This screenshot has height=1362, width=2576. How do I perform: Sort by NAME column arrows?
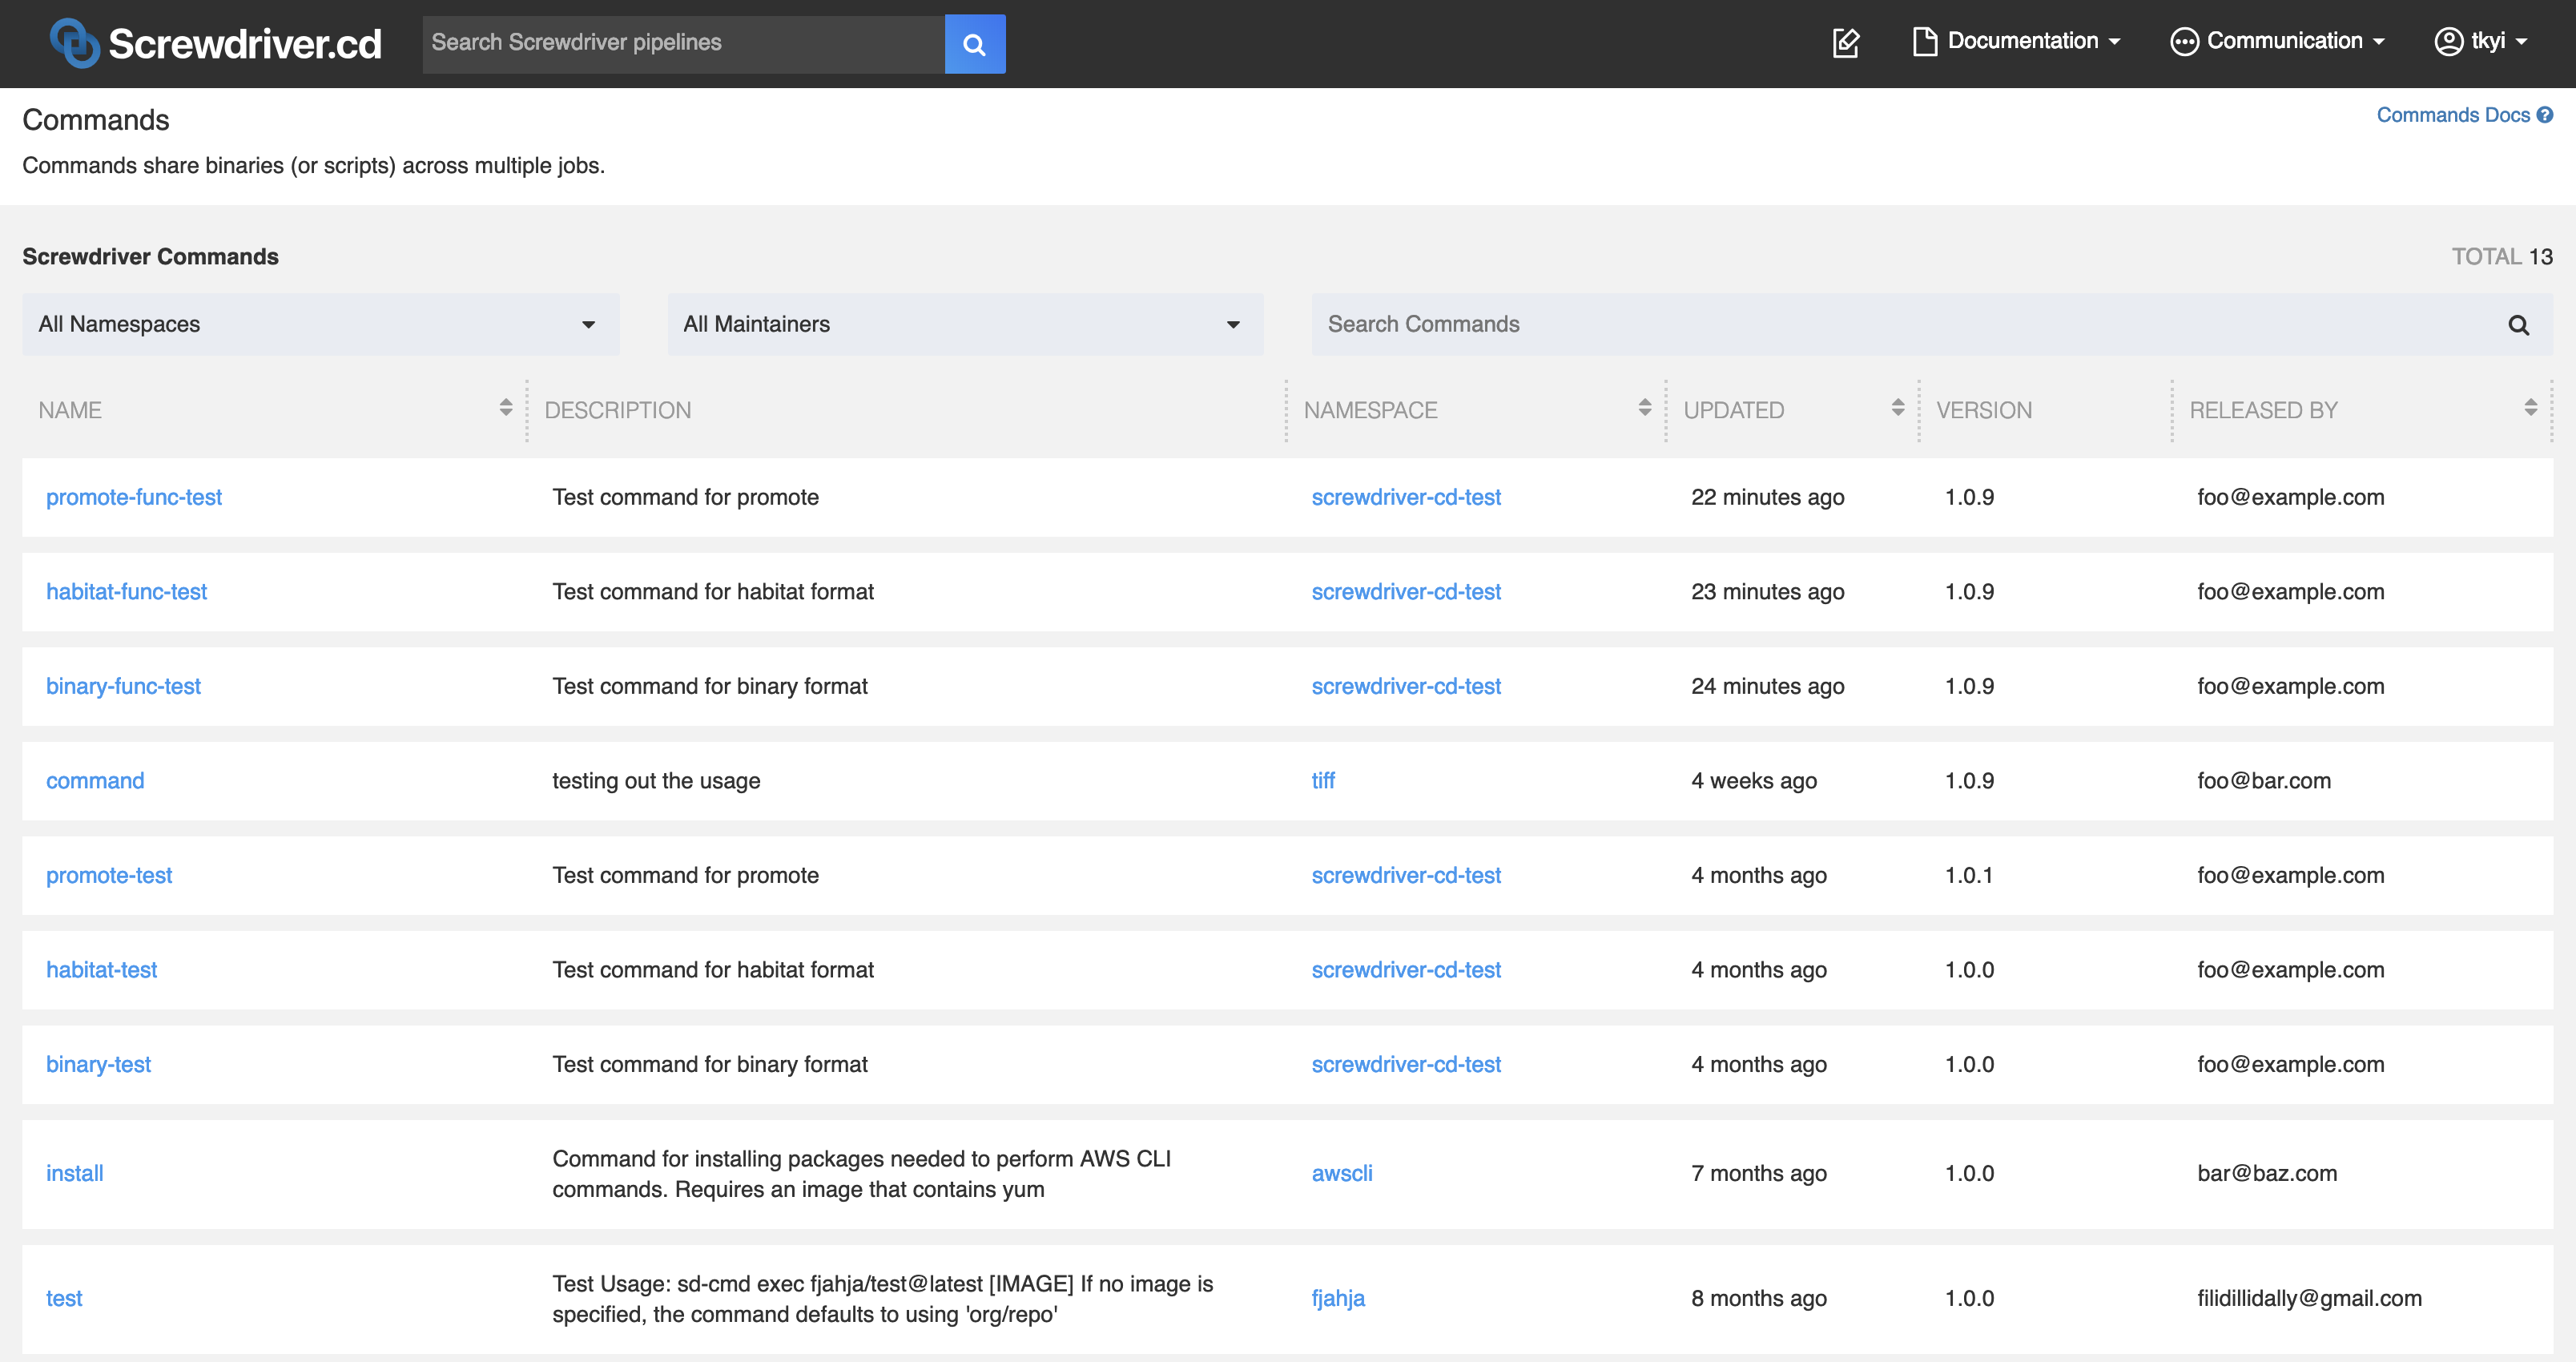pyautogui.click(x=506, y=408)
